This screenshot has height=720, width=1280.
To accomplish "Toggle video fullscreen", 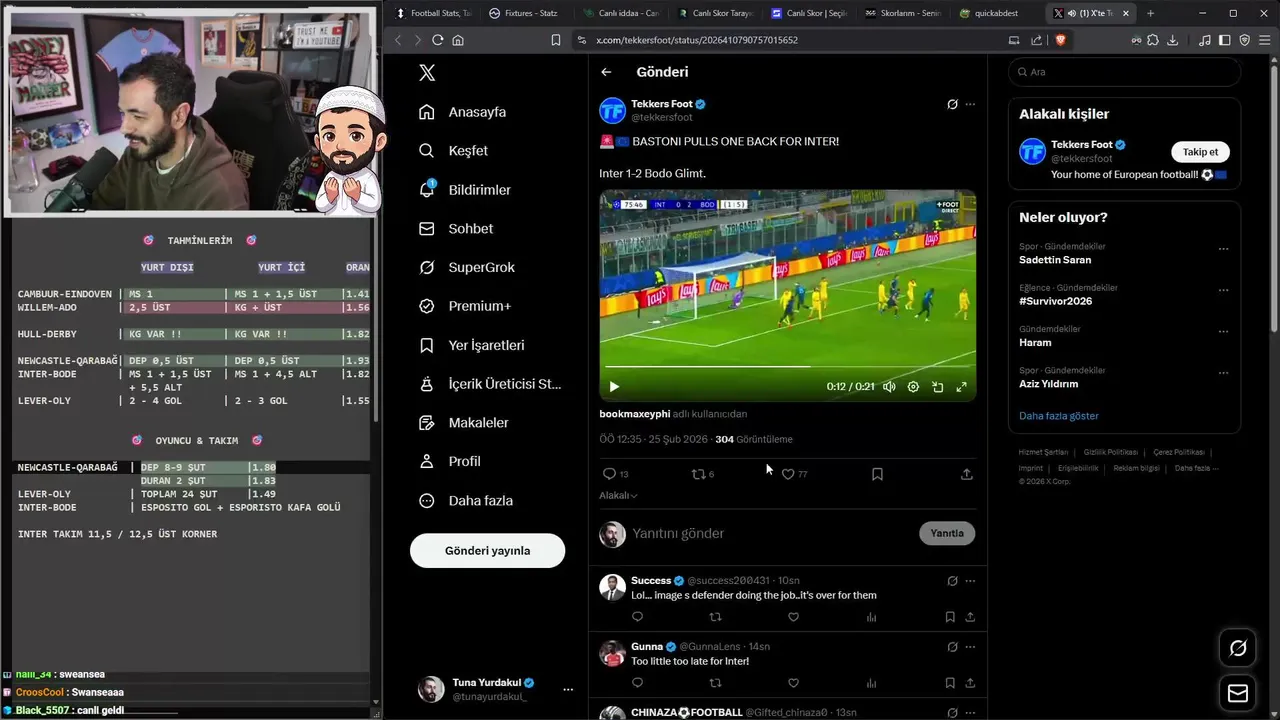I will pyautogui.click(x=961, y=387).
